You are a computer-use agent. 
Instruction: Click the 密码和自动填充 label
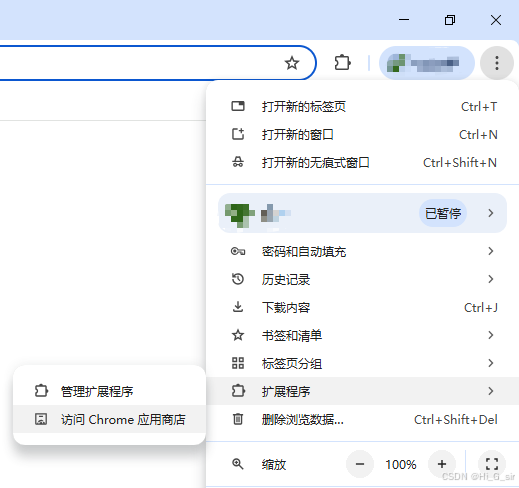click(x=304, y=252)
